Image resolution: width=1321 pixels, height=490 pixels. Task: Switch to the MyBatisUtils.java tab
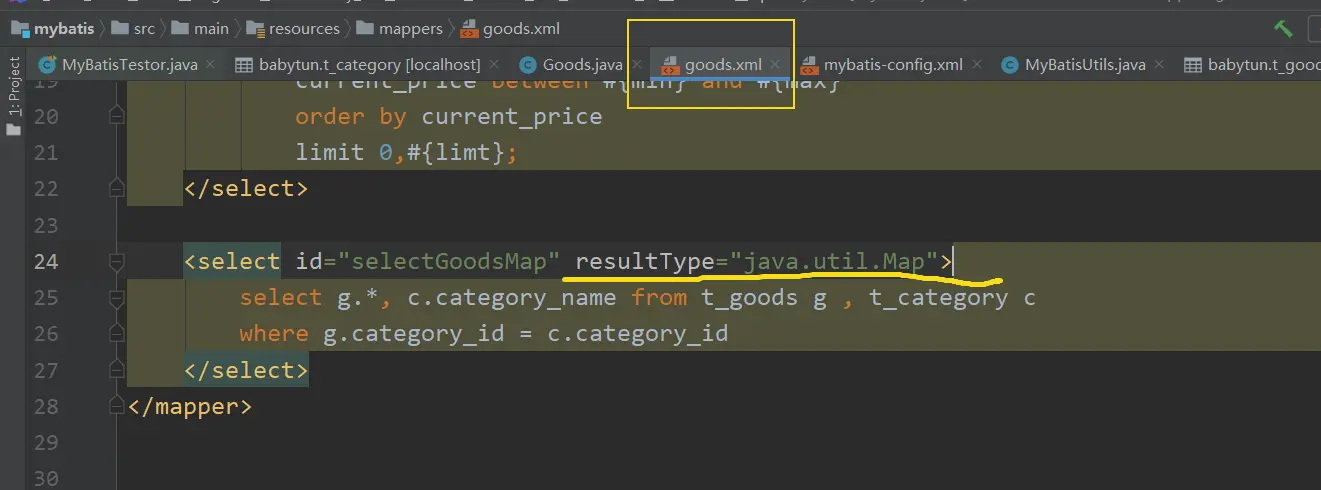tap(1084, 66)
